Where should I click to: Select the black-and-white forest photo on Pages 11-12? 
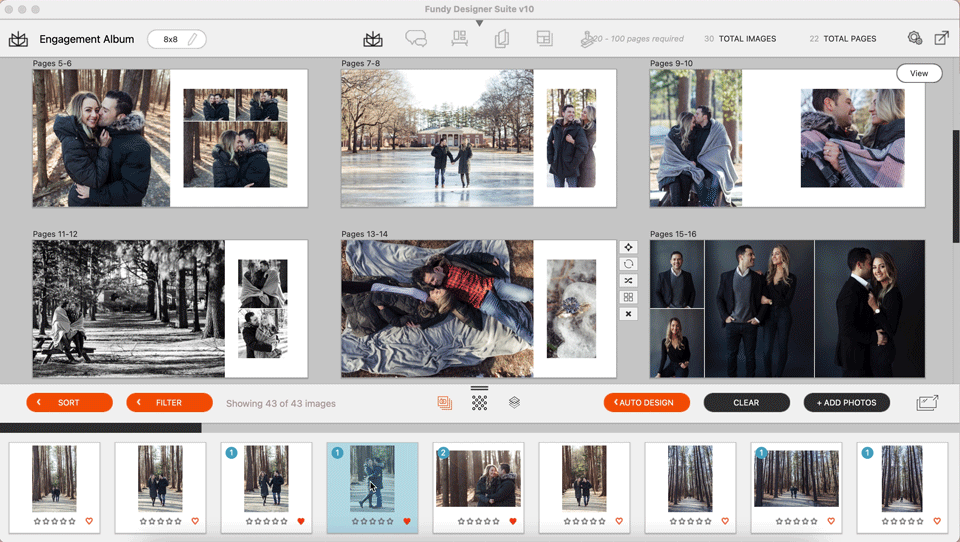point(129,309)
